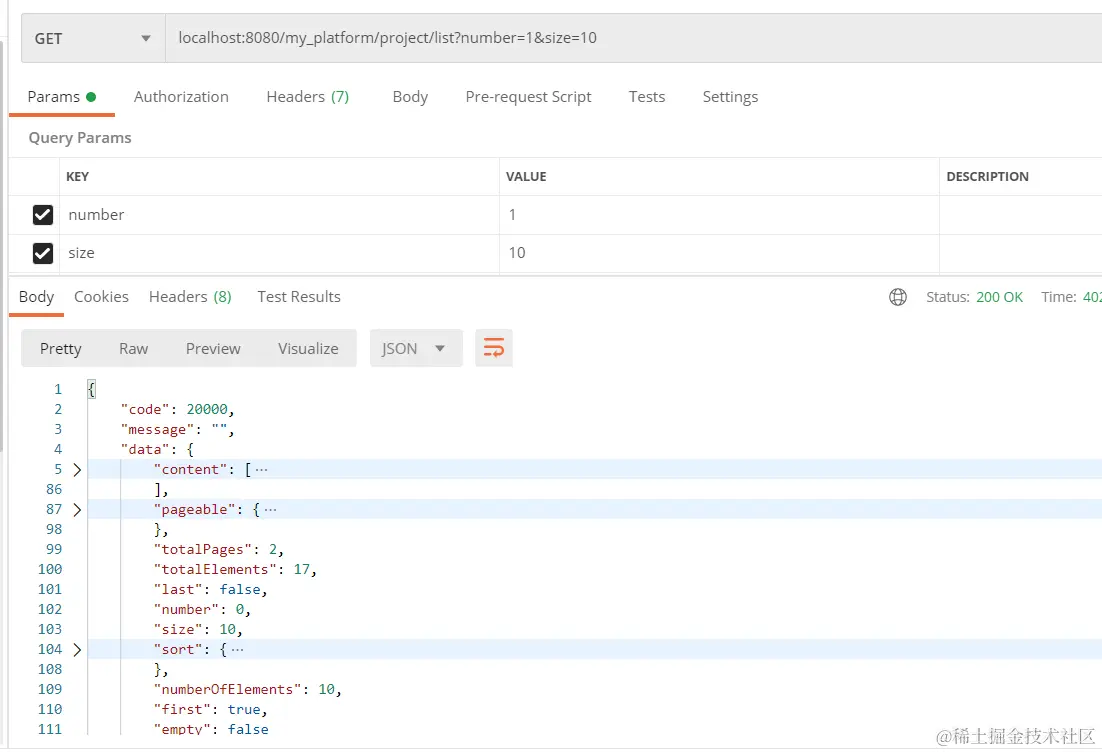The image size is (1102, 753).
Task: Edit the value 10 of size
Action: (x=720, y=253)
